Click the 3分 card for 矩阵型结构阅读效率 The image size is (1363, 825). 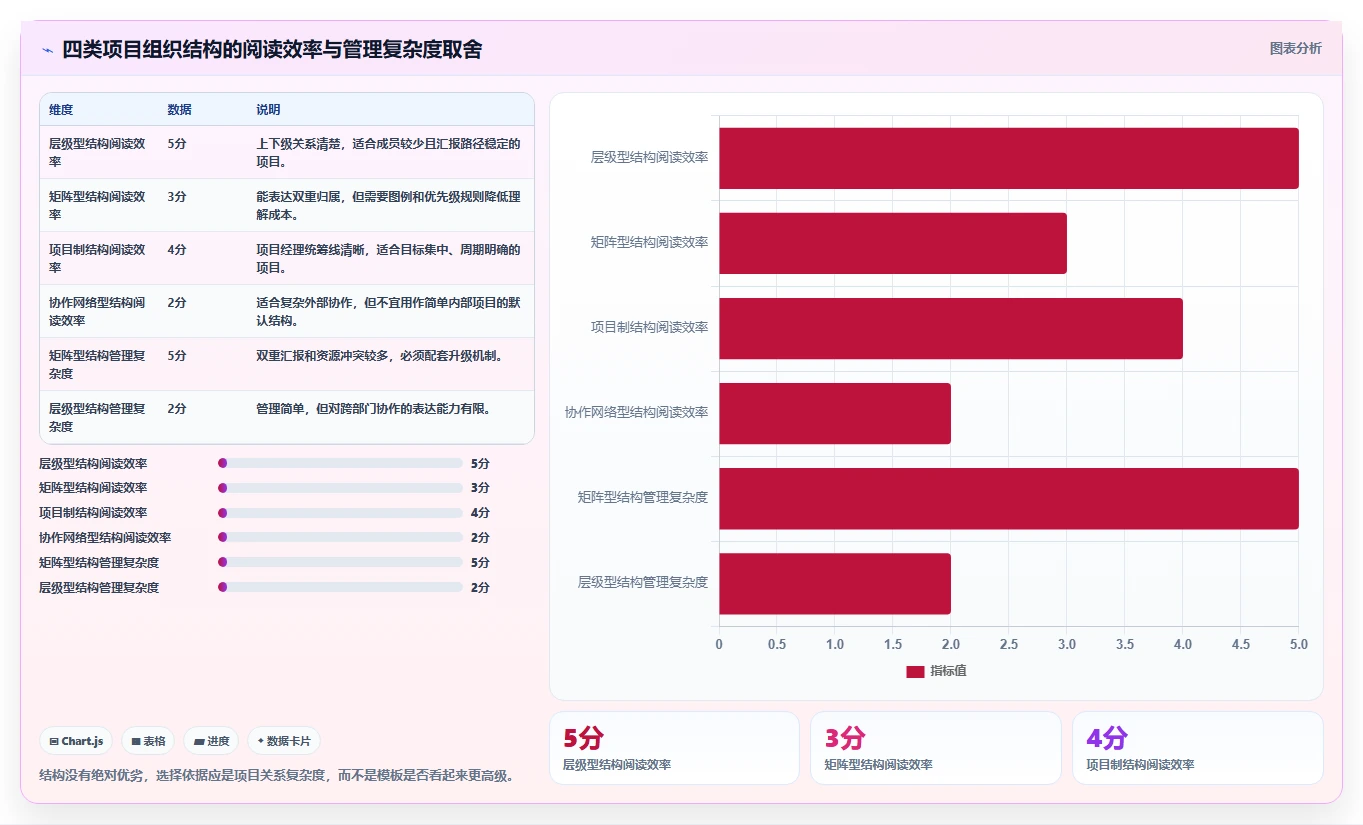tap(935, 748)
